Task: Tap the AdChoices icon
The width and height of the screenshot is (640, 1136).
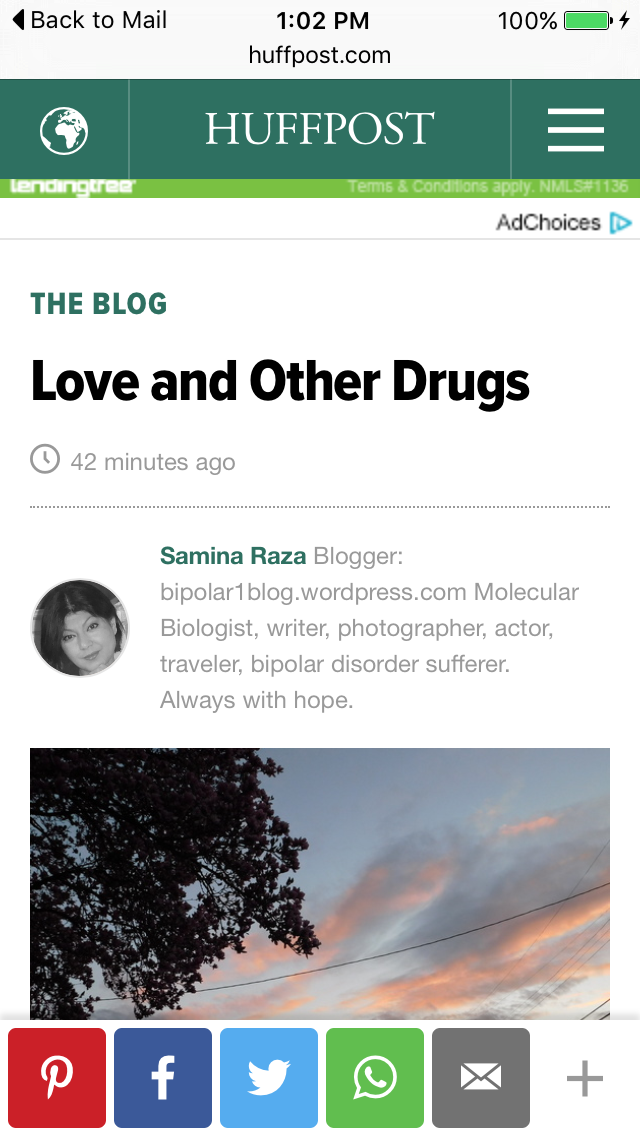Action: pos(621,222)
